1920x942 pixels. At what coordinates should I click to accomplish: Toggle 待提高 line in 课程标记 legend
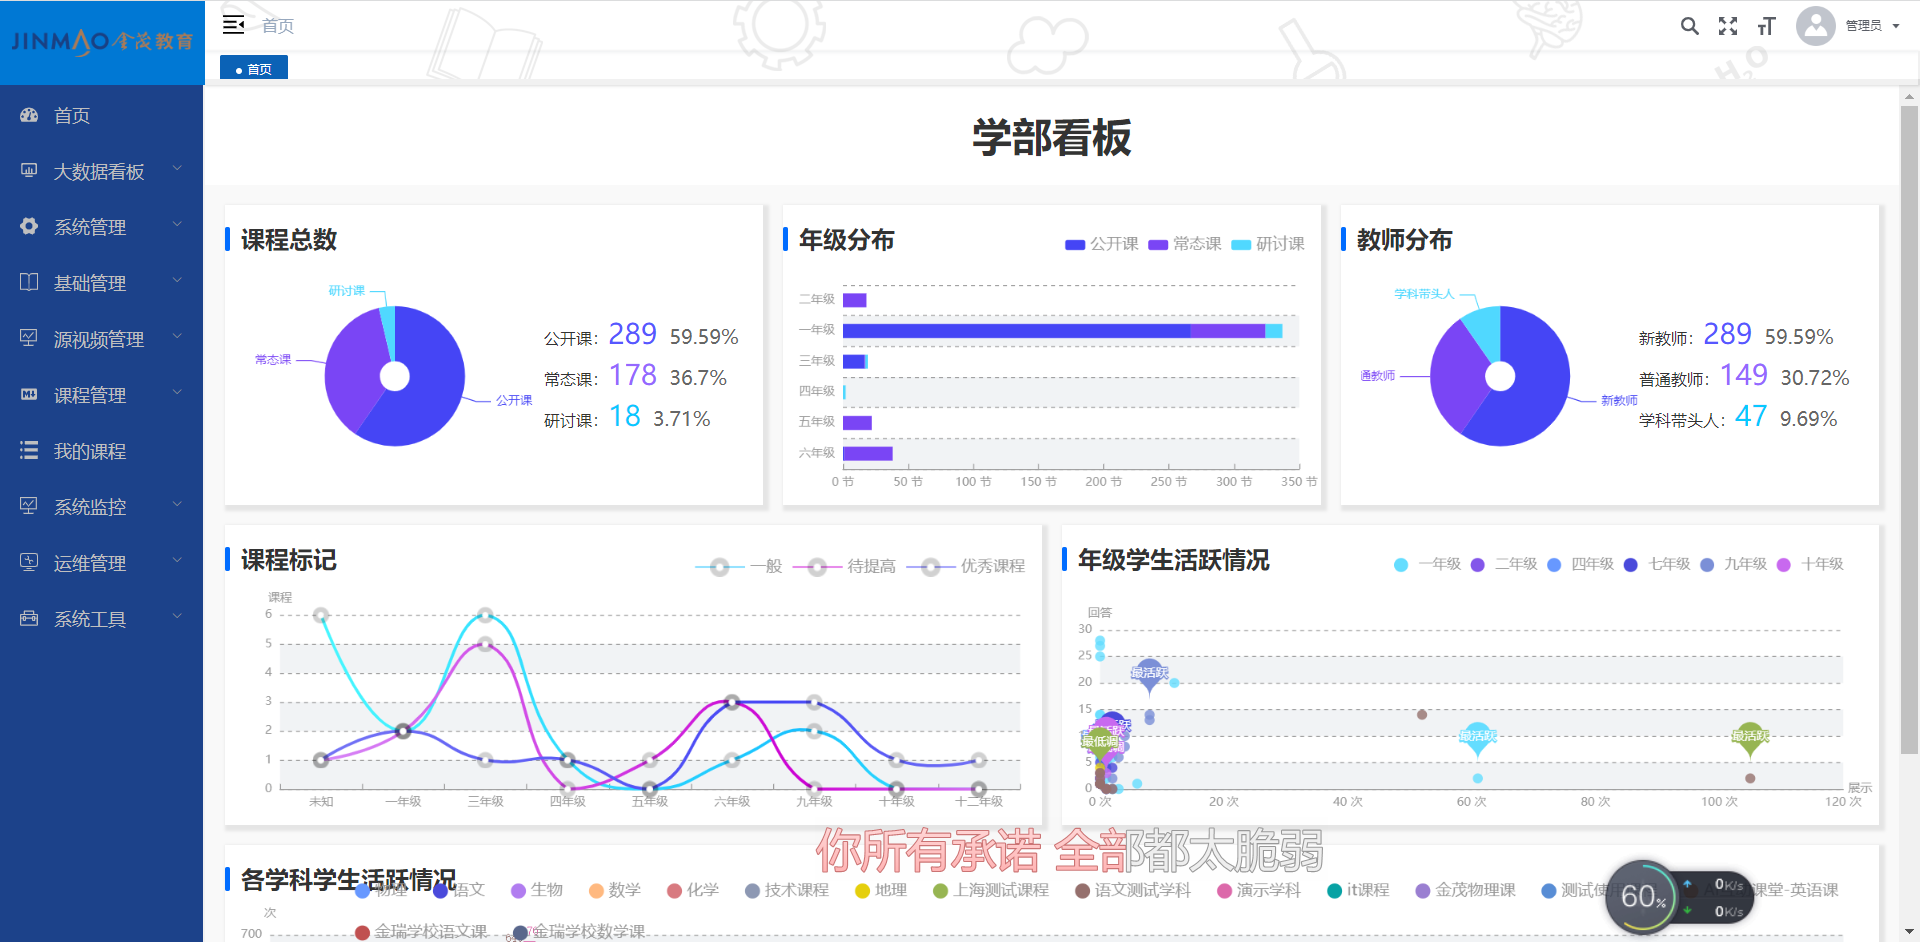[844, 566]
